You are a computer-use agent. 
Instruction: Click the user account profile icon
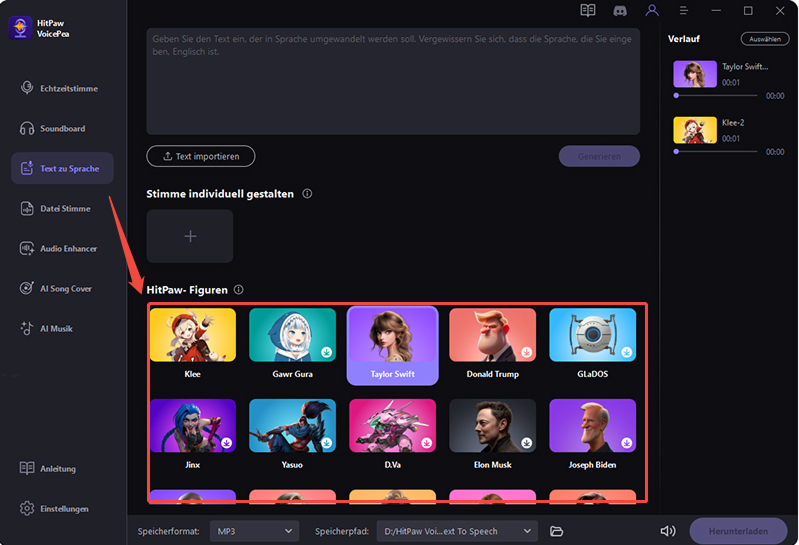652,10
